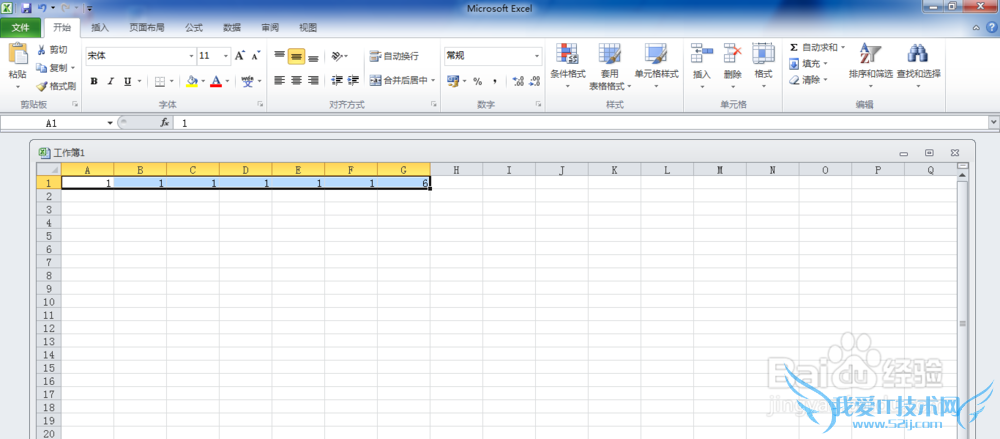Toggle align text left
This screenshot has height=439, width=1000.
click(279, 80)
